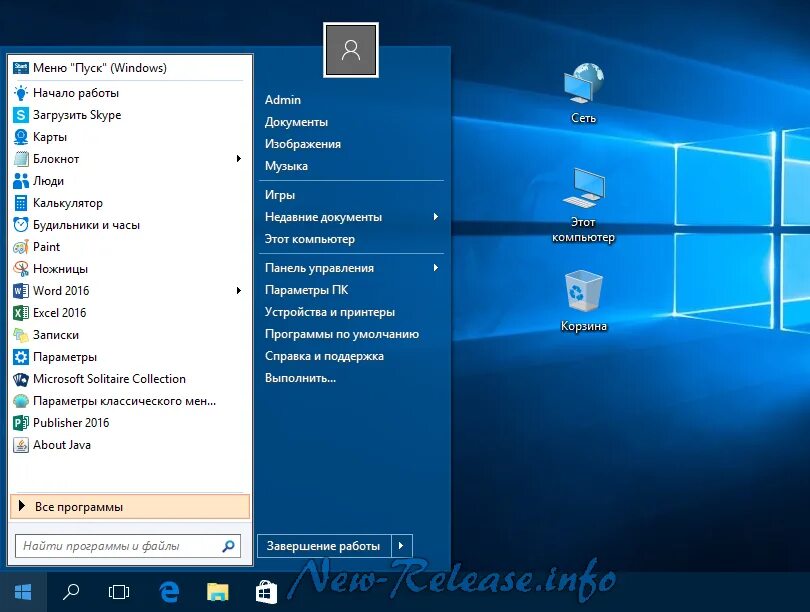The image size is (810, 612).
Task: Click the Microsoft Solitaire Collection label
Action: coord(110,379)
